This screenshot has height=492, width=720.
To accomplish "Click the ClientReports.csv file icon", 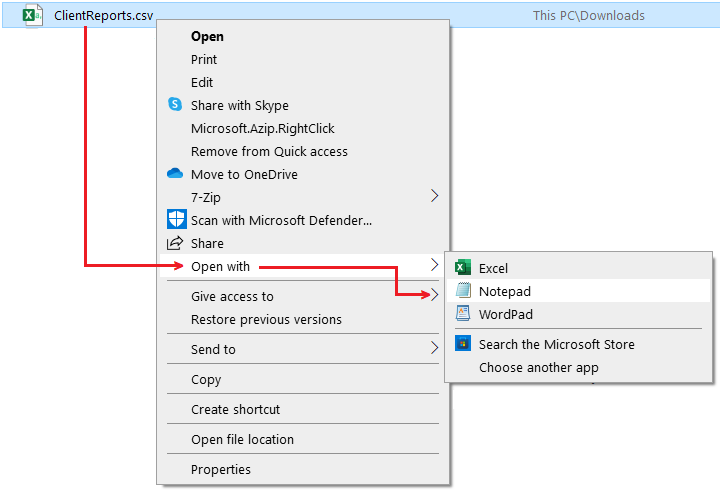I will [x=33, y=15].
